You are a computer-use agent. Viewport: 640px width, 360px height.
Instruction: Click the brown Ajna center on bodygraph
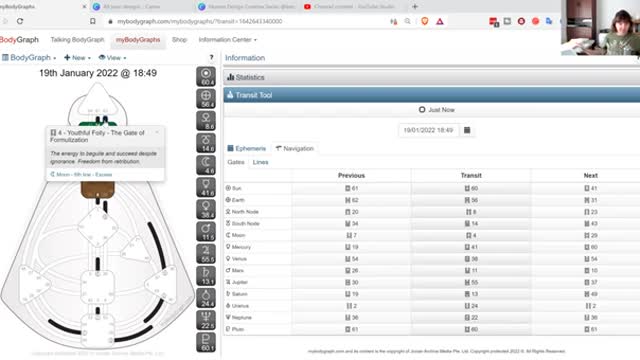click(98, 190)
